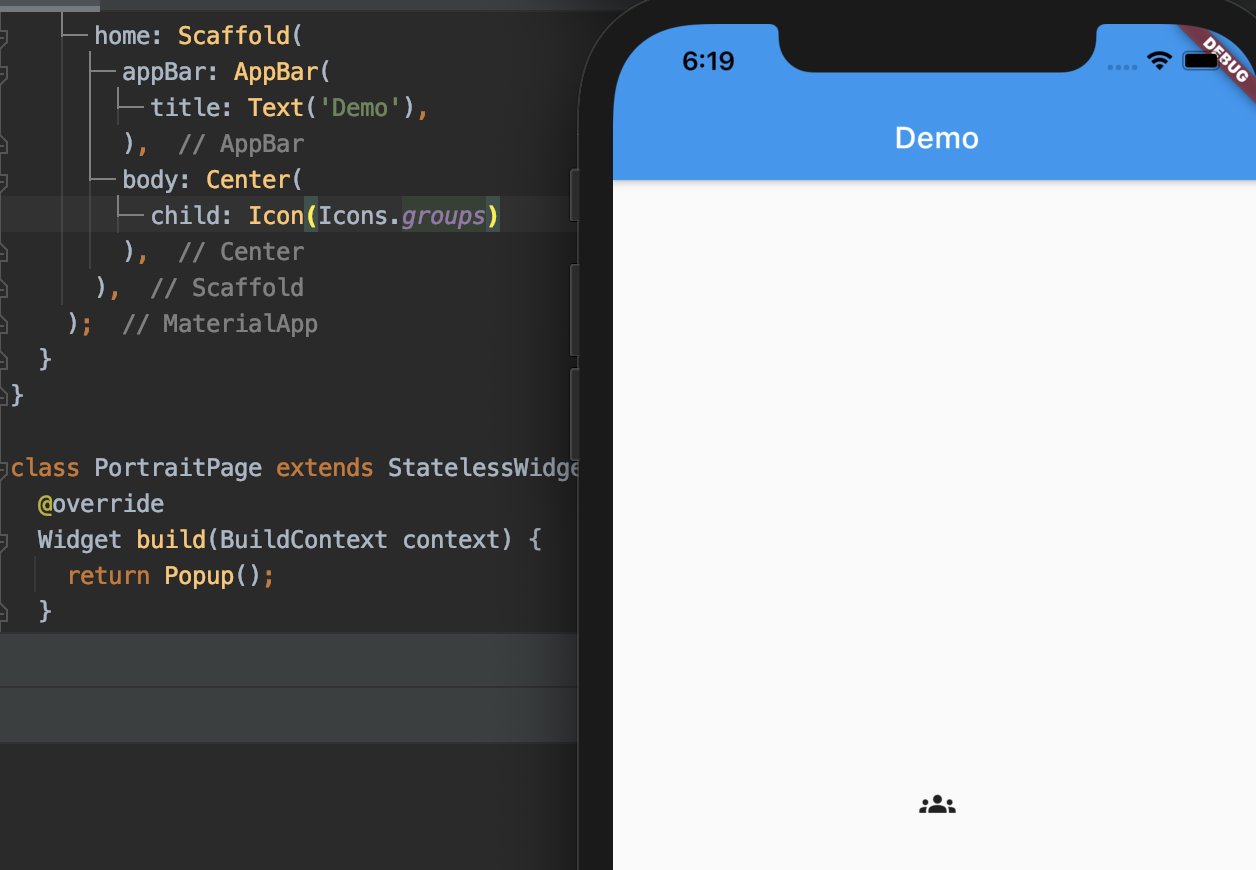Click the '// Center' closing comment
1256x870 pixels.
pos(241,252)
